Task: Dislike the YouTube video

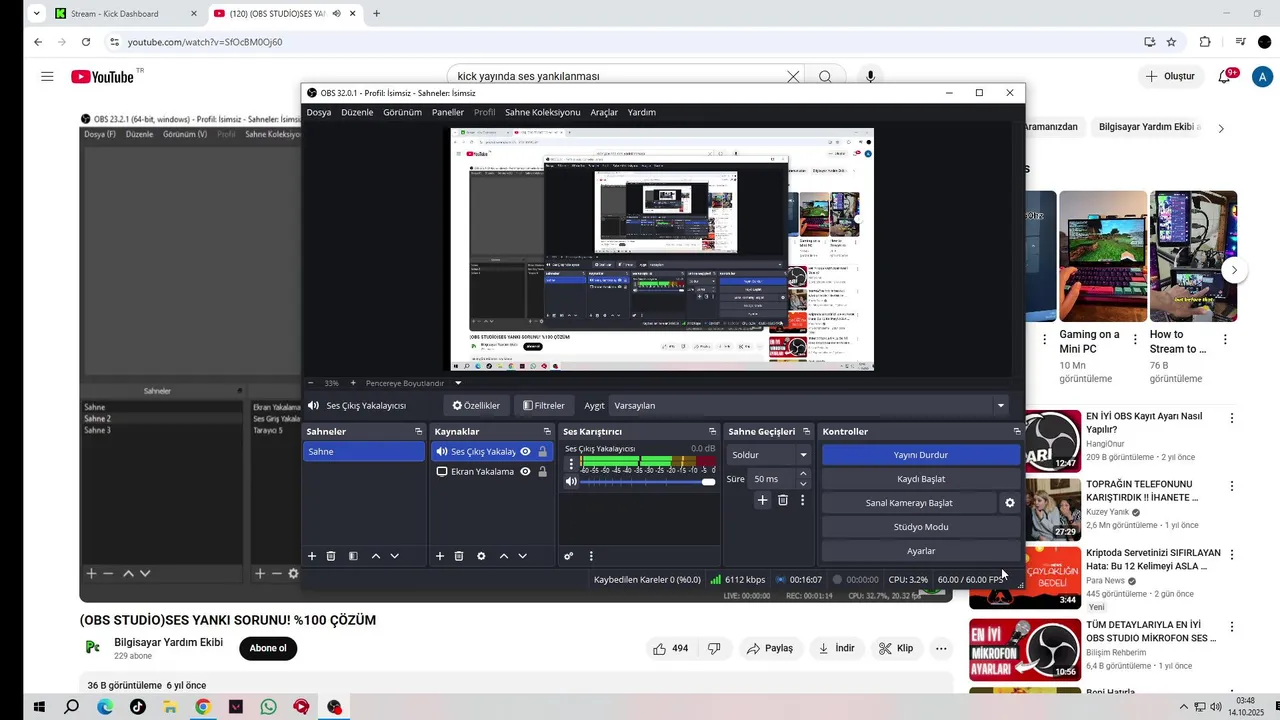Action: [x=714, y=648]
